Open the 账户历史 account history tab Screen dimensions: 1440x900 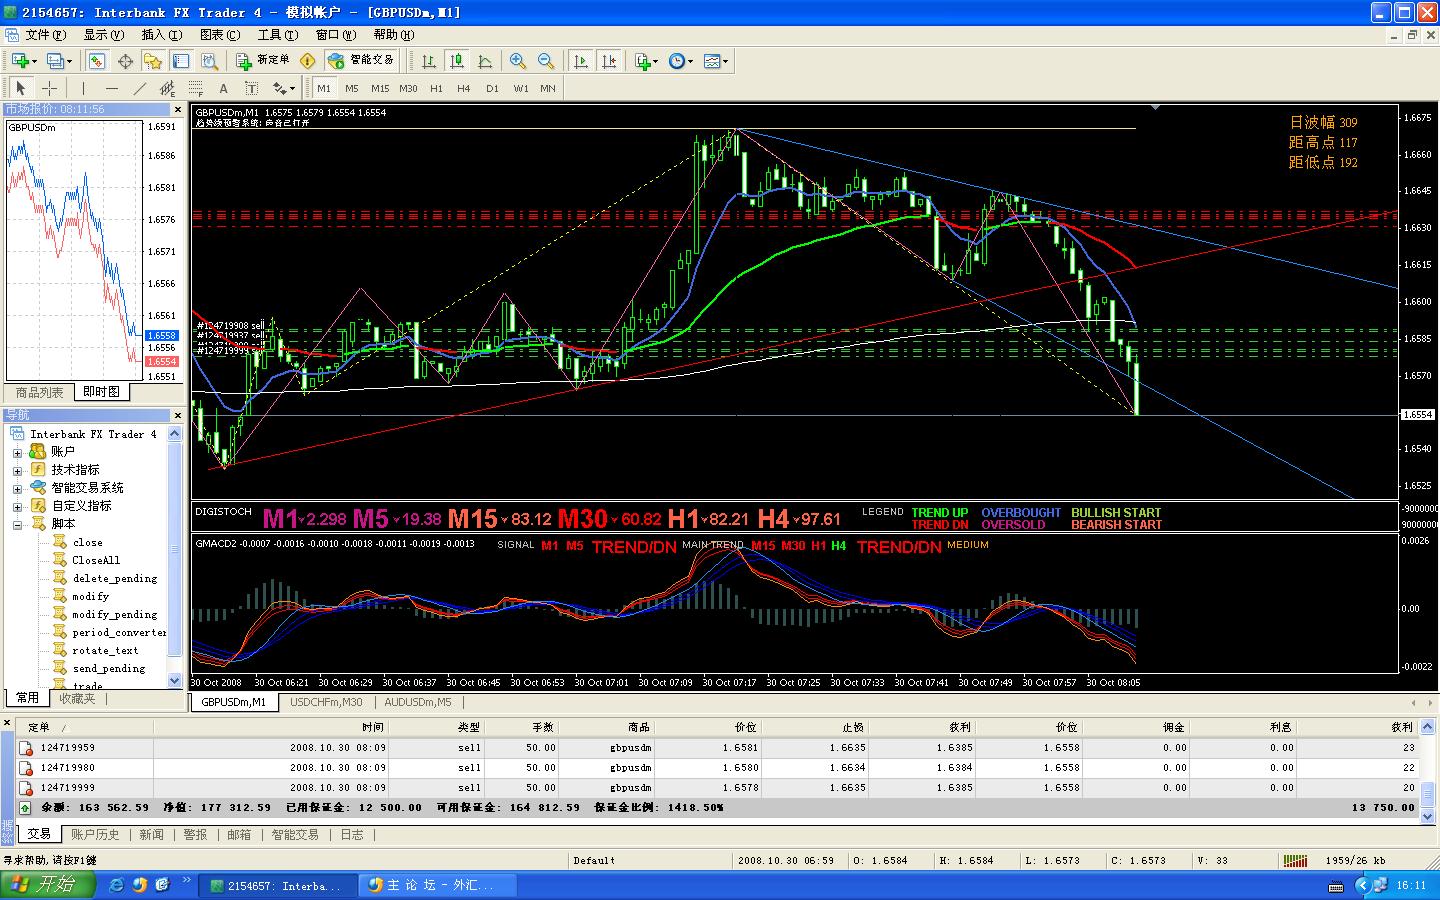point(95,834)
